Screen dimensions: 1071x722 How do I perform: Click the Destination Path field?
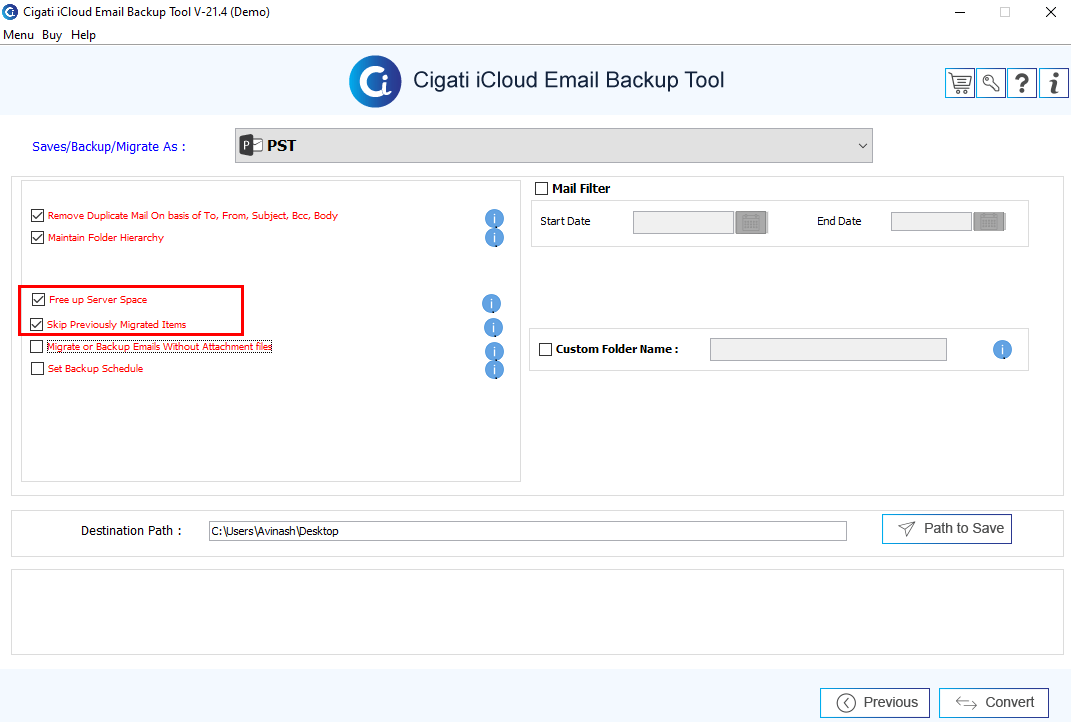pyautogui.click(x=528, y=531)
